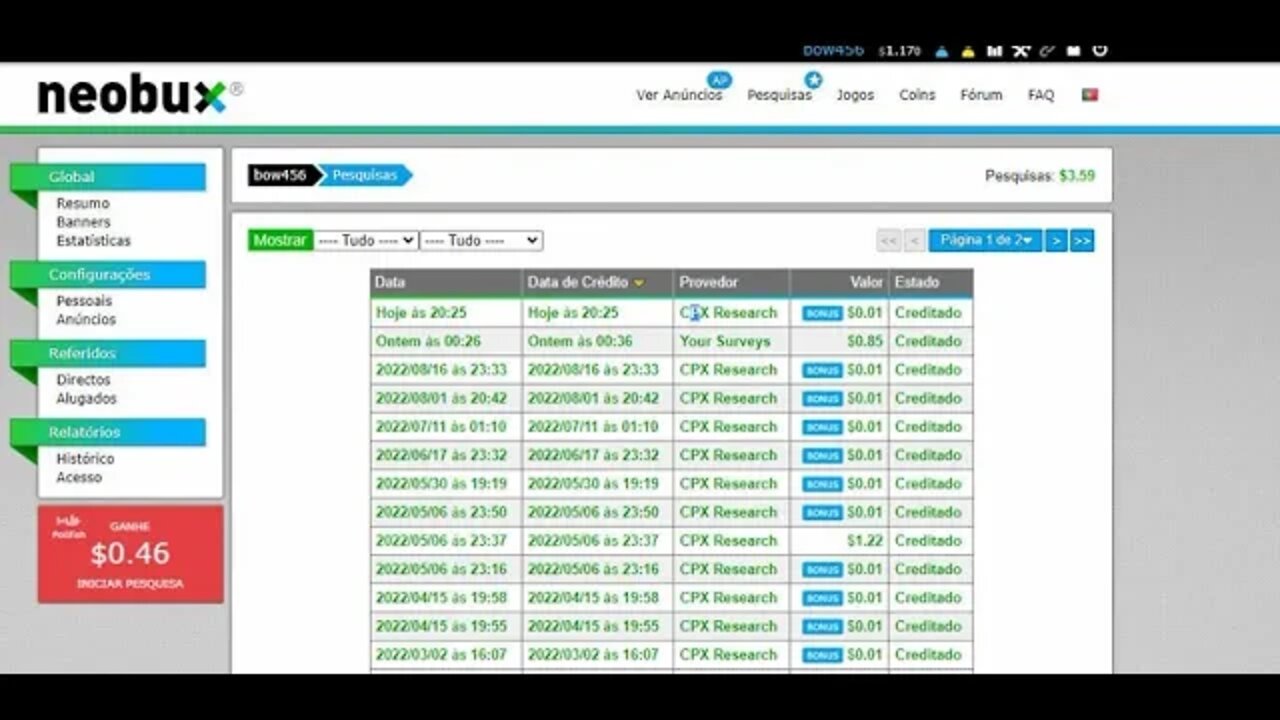Click BONUS badge in 2022/07/11 row
The width and height of the screenshot is (1280, 720).
point(822,427)
